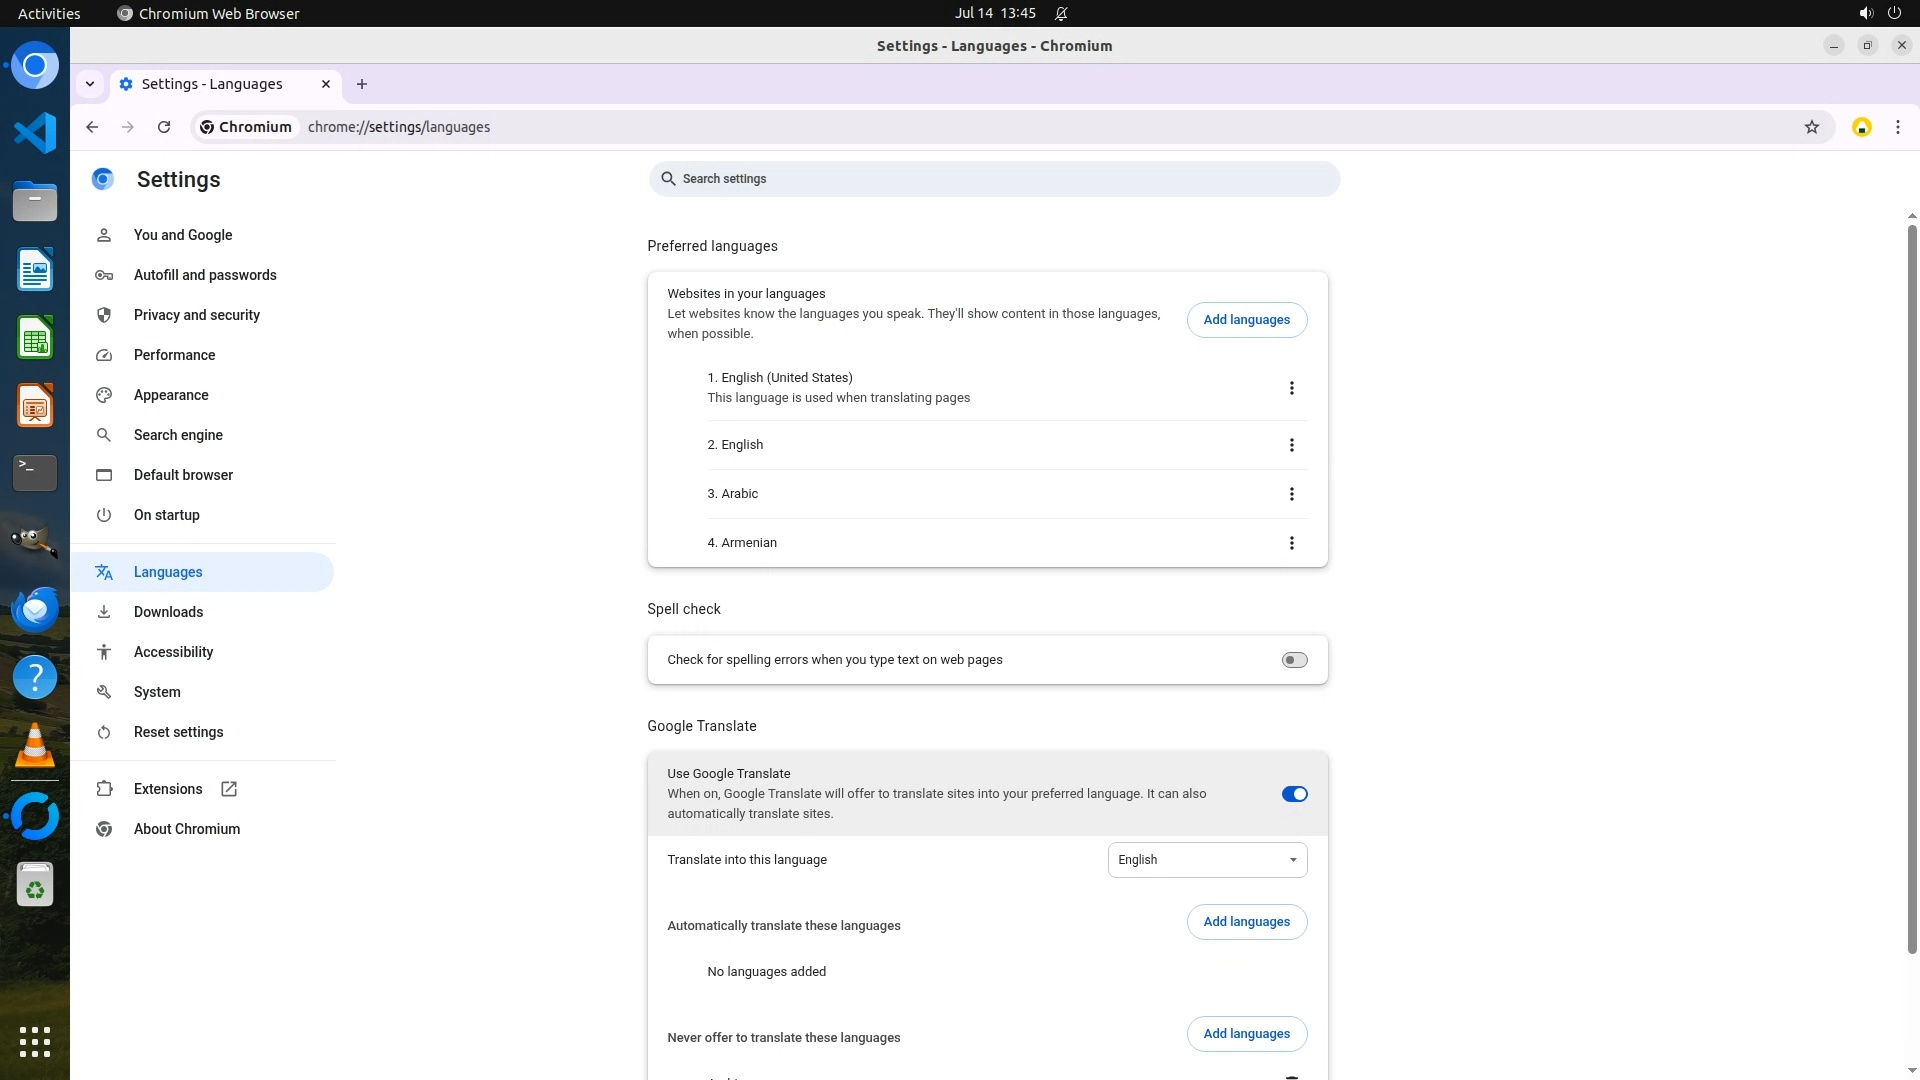Click the vertical page scrollbar
This screenshot has width=1920, height=1080.
tap(1912, 590)
